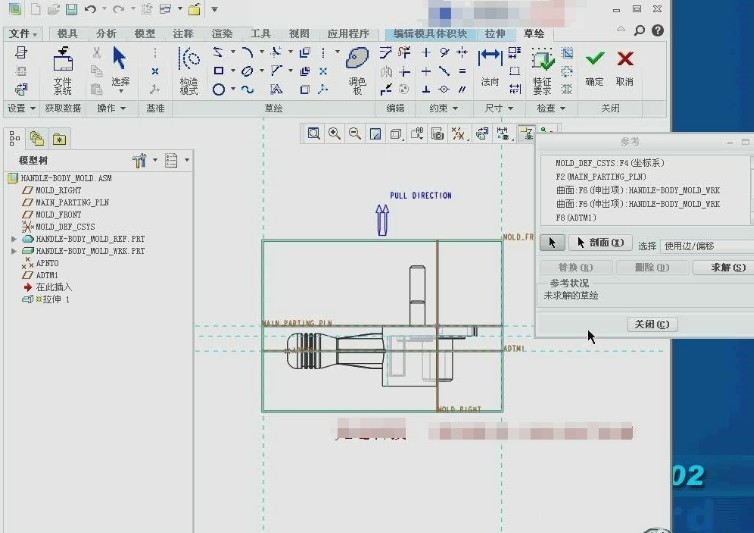This screenshot has width=754, height=533.
Task: Zoom in using the graphics toolbar
Action: coord(334,133)
